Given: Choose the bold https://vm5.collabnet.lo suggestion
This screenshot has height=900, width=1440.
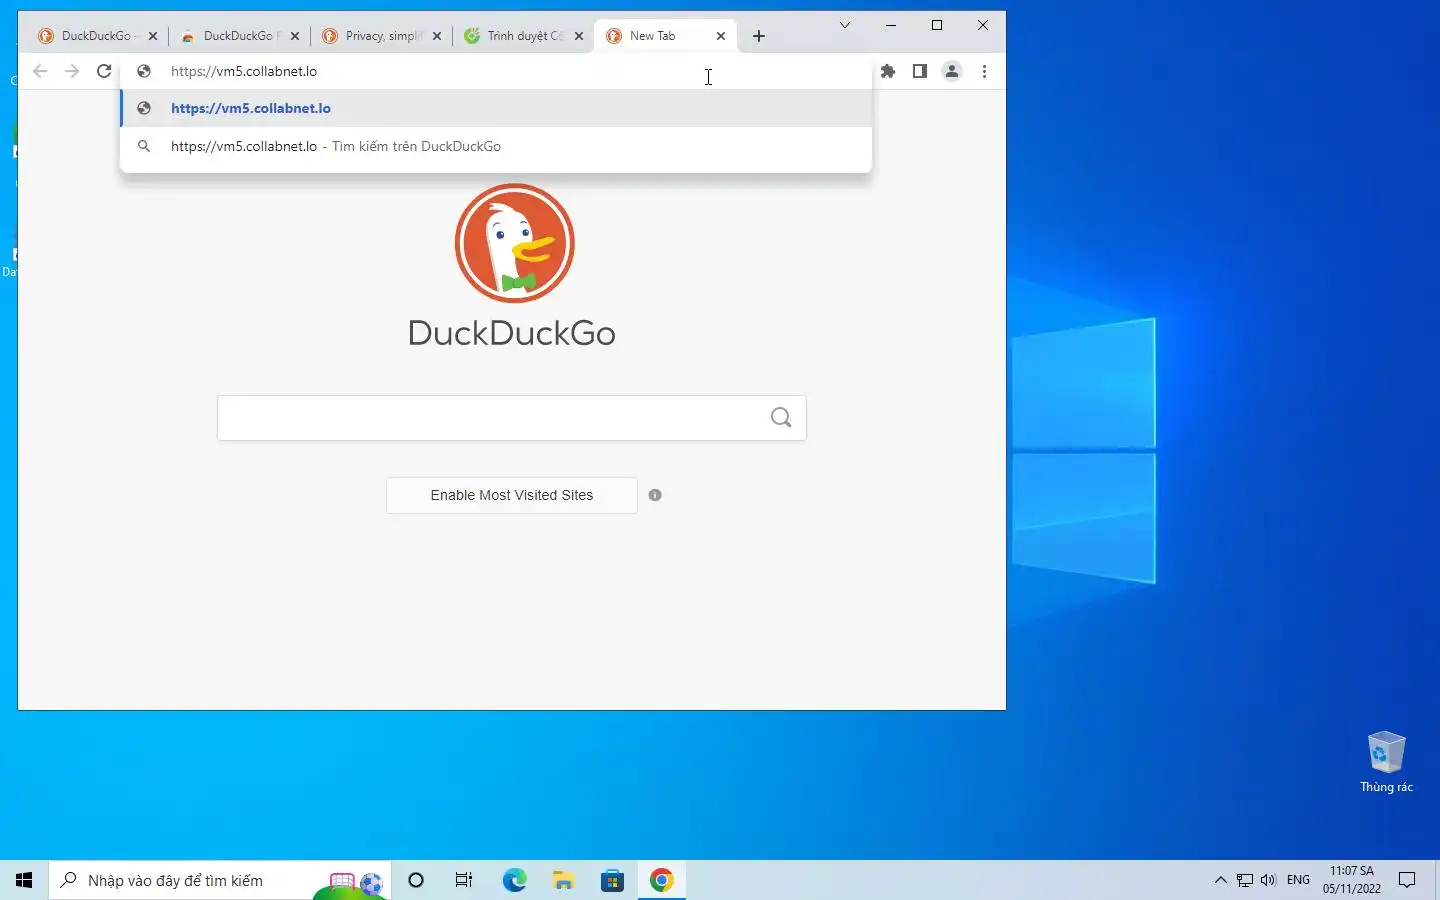Looking at the screenshot, I should click(x=496, y=108).
